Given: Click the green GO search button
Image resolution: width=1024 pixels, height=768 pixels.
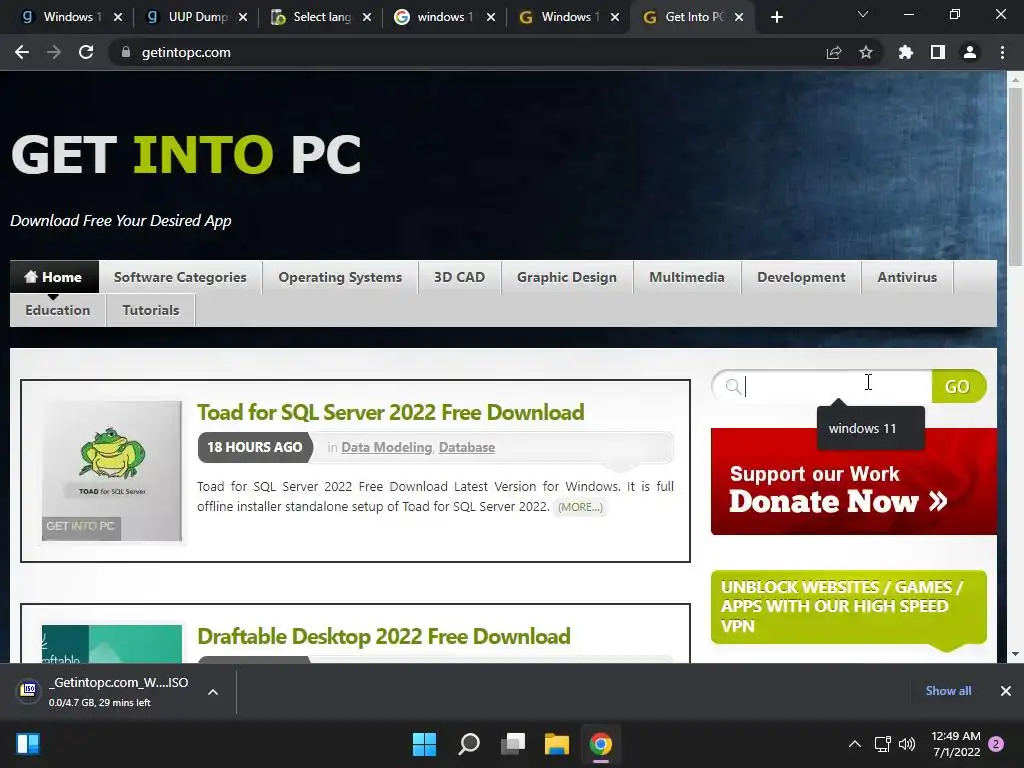Looking at the screenshot, I should tap(958, 387).
